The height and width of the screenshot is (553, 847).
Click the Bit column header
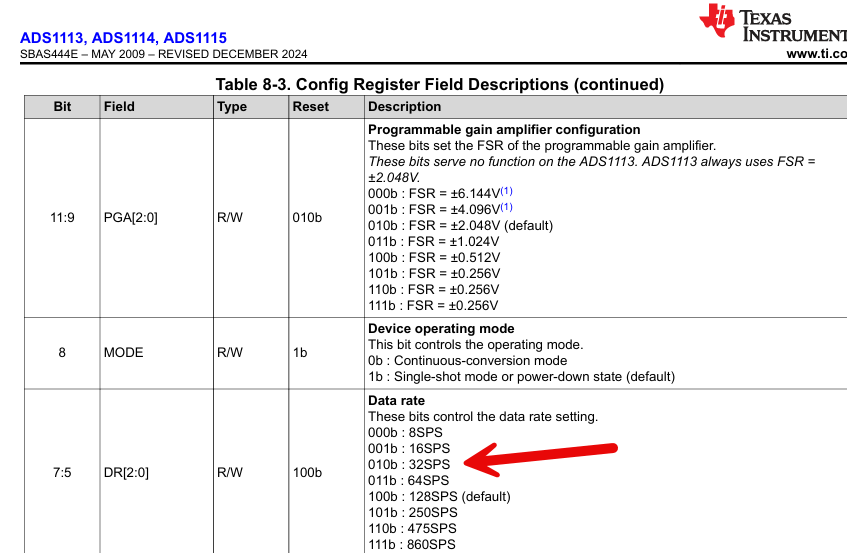[x=62, y=106]
